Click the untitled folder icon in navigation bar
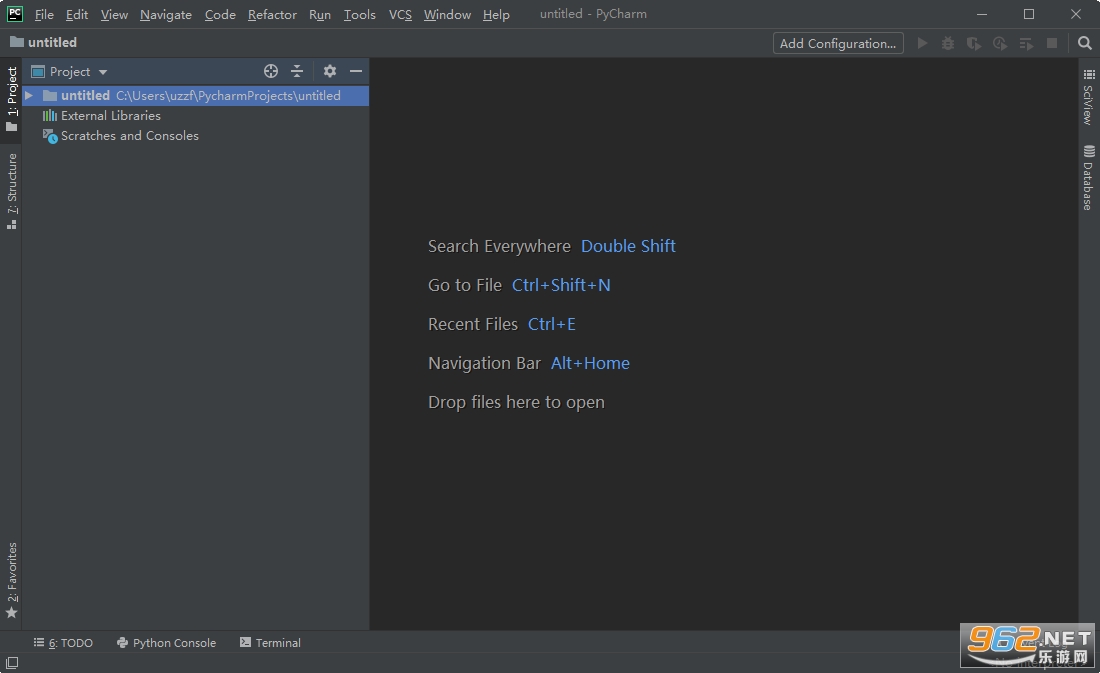Image resolution: width=1100 pixels, height=673 pixels. click(17, 42)
